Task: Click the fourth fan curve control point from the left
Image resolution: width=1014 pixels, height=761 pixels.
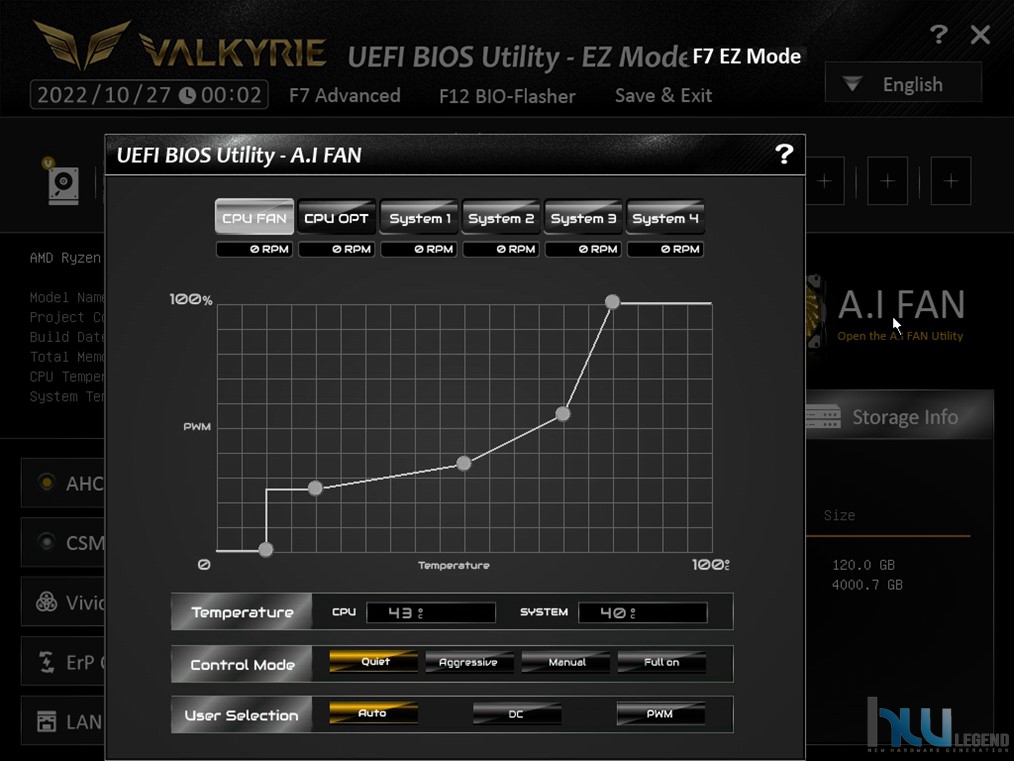Action: (563, 414)
